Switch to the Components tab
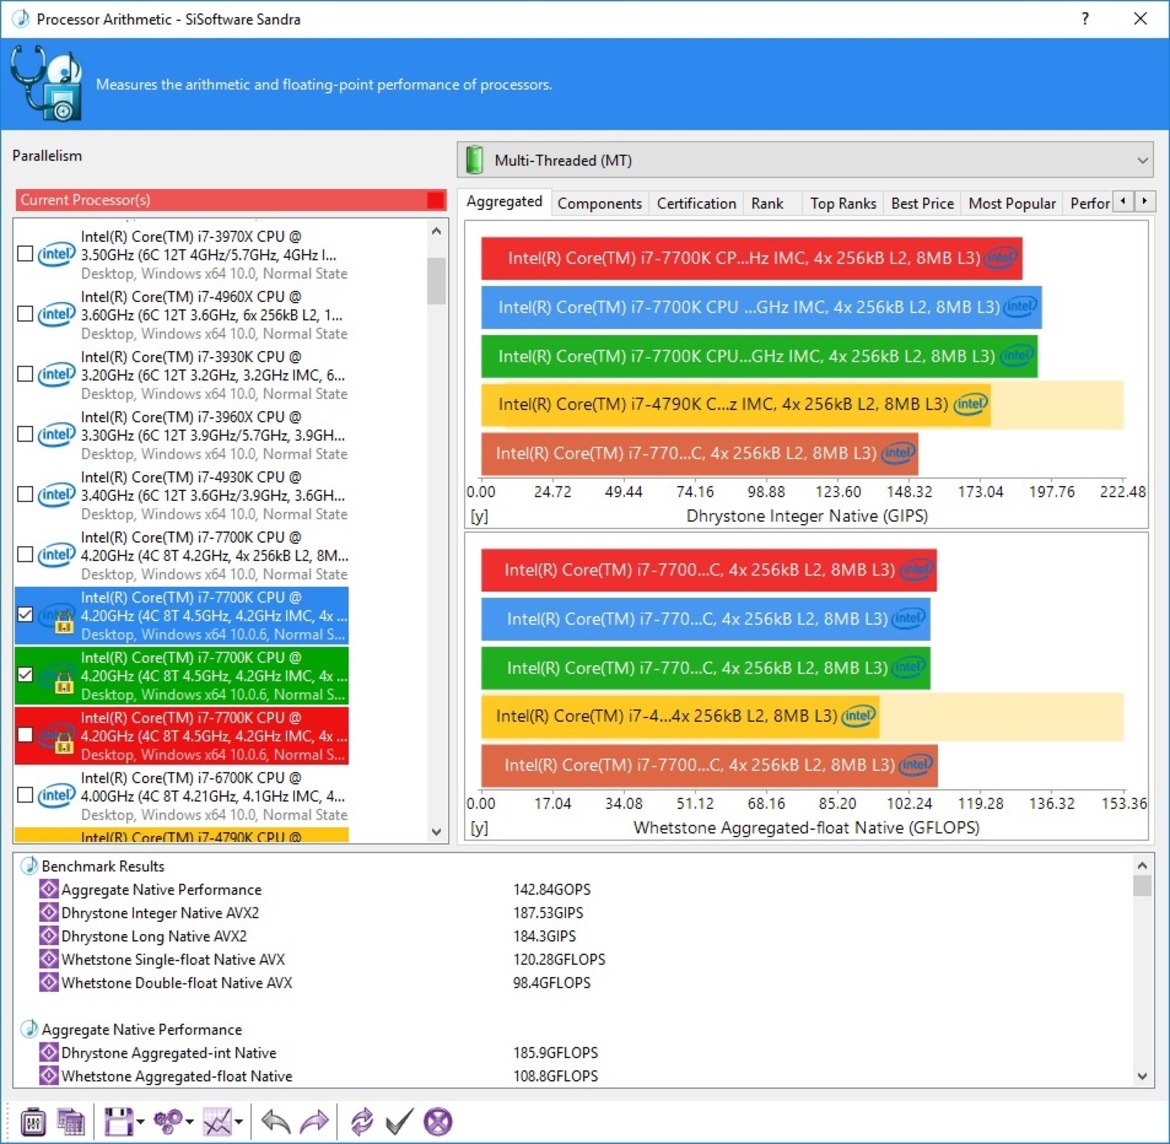1170x1144 pixels. point(599,203)
